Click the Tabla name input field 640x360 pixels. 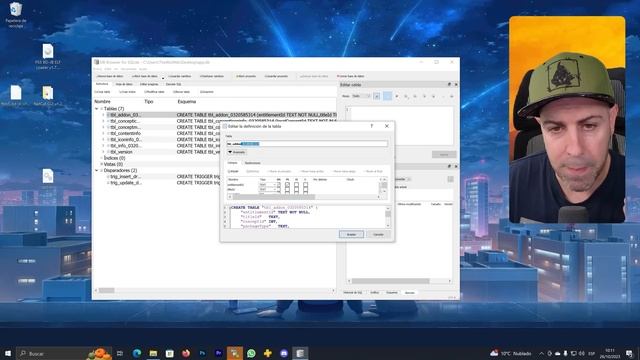[x=307, y=144]
